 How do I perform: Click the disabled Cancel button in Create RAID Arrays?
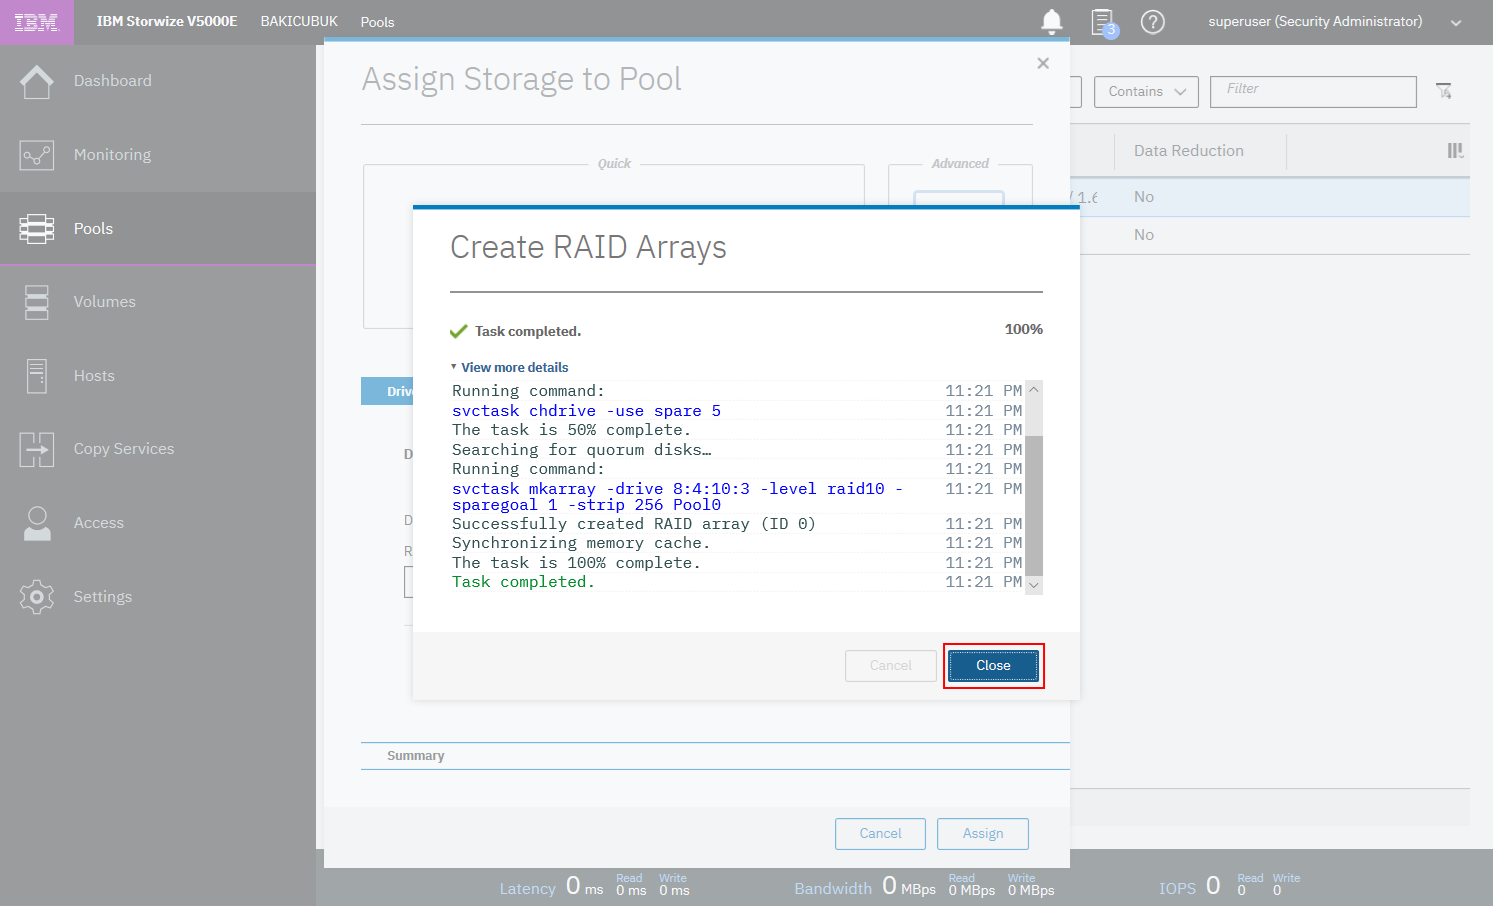(x=891, y=666)
